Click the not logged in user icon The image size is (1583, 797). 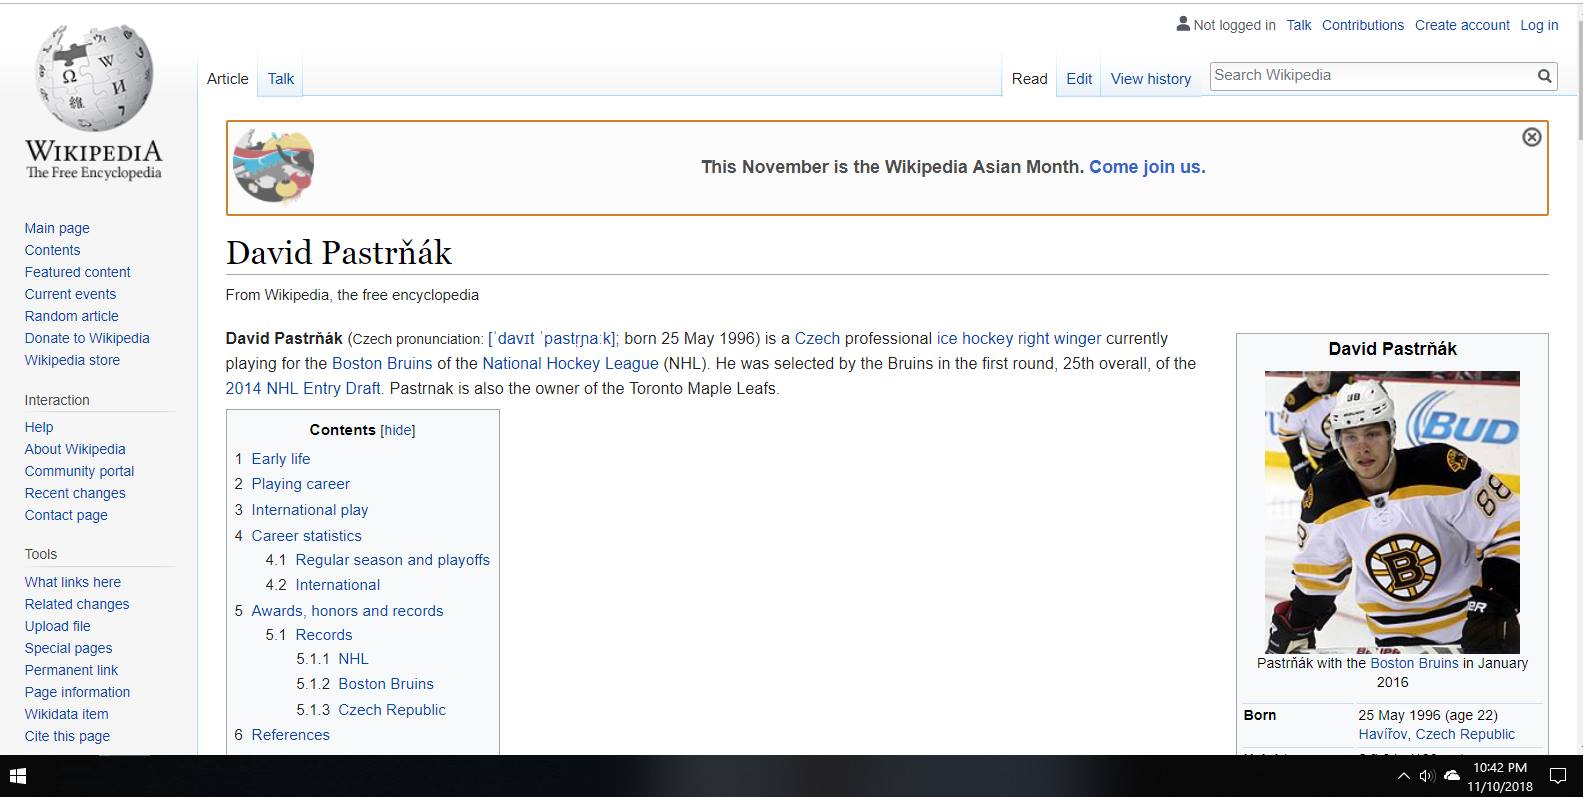tap(1183, 24)
